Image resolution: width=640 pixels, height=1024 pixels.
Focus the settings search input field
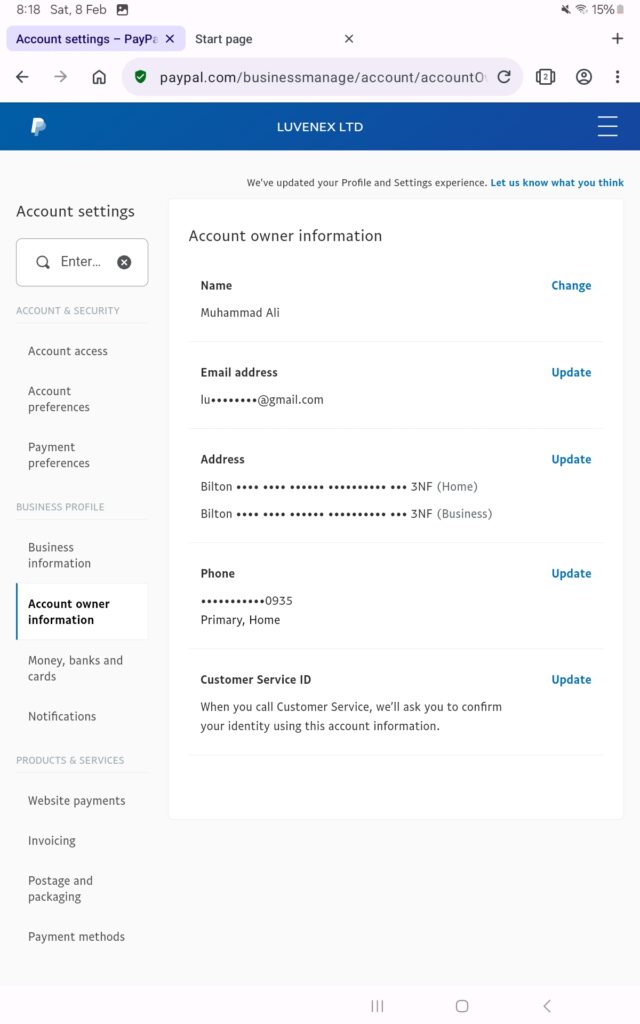pyautogui.click(x=80, y=262)
